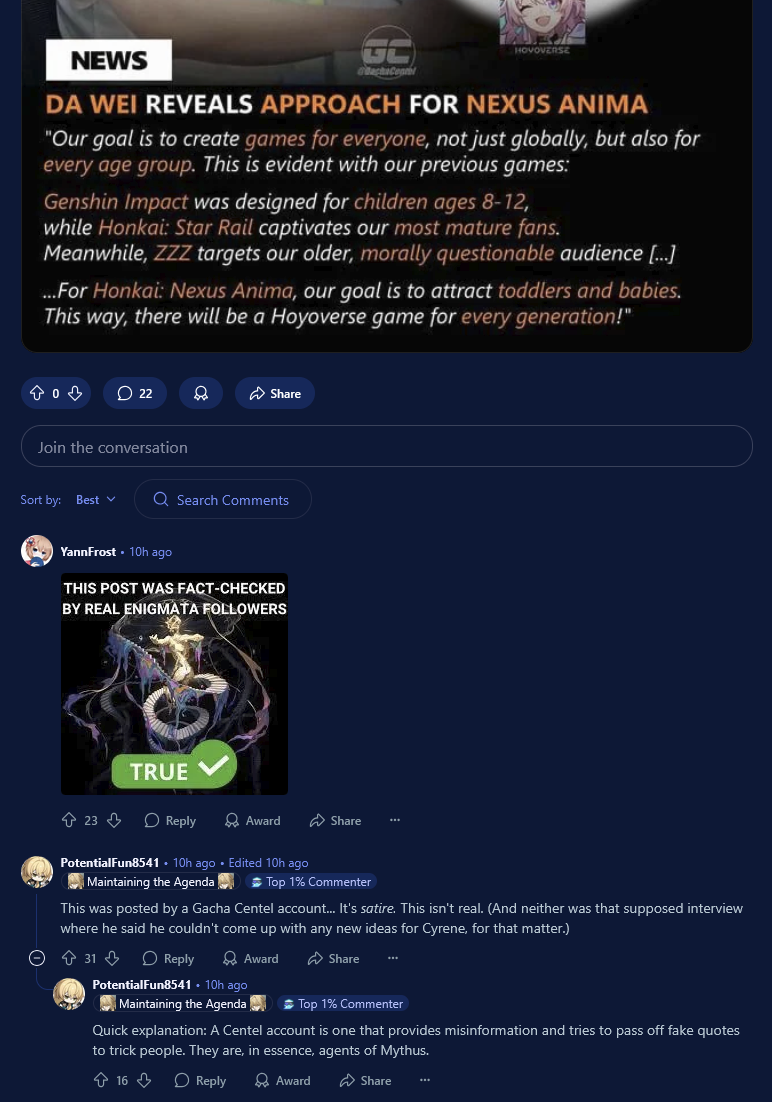Viewport: 772px width, 1102px height.
Task: Award the Quick explanation reply
Action: point(283,1080)
